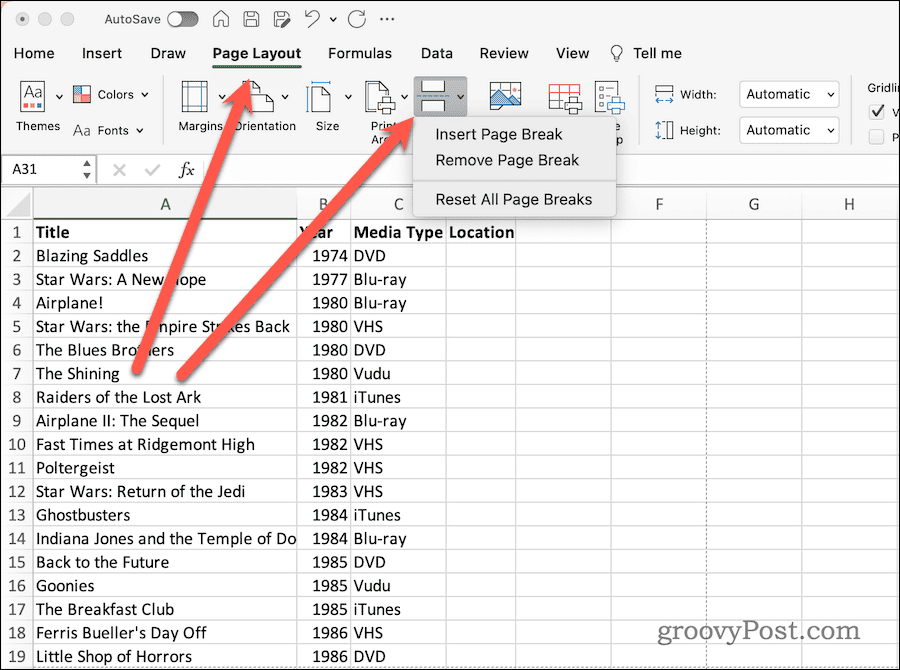The height and width of the screenshot is (670, 900).
Task: Open the Height Automatic dropdown
Action: click(x=789, y=130)
